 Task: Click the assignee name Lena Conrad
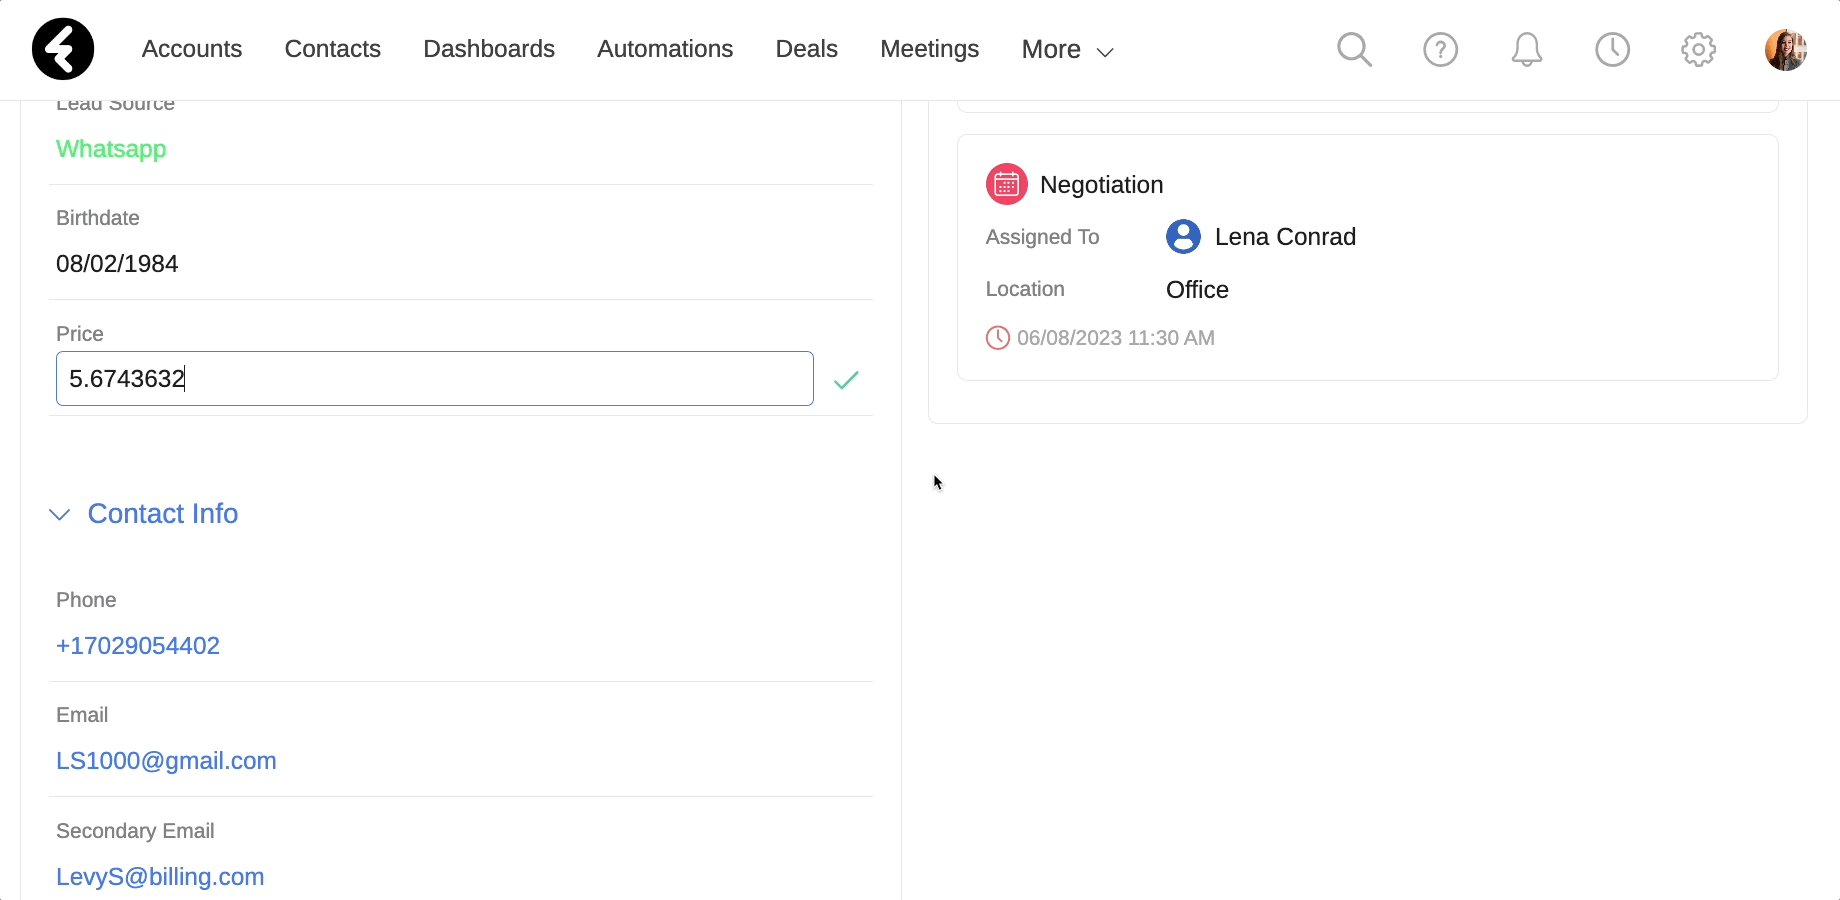[1285, 237]
